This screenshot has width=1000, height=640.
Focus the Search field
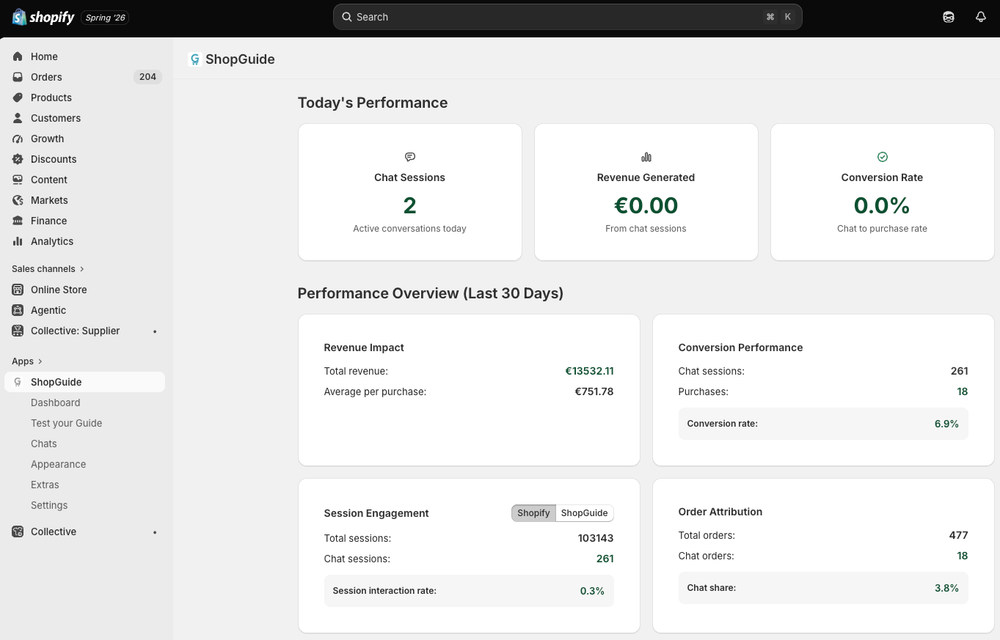567,17
